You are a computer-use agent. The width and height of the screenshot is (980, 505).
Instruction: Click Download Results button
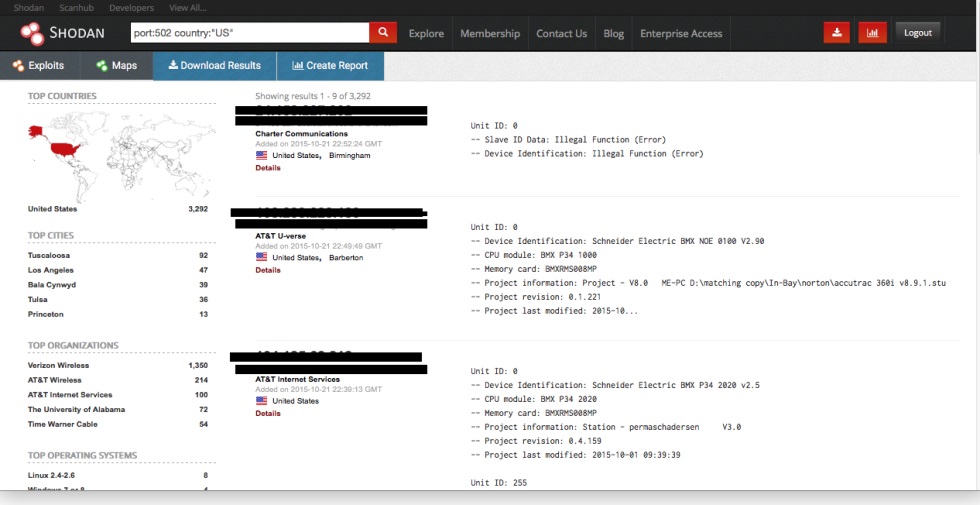click(214, 66)
